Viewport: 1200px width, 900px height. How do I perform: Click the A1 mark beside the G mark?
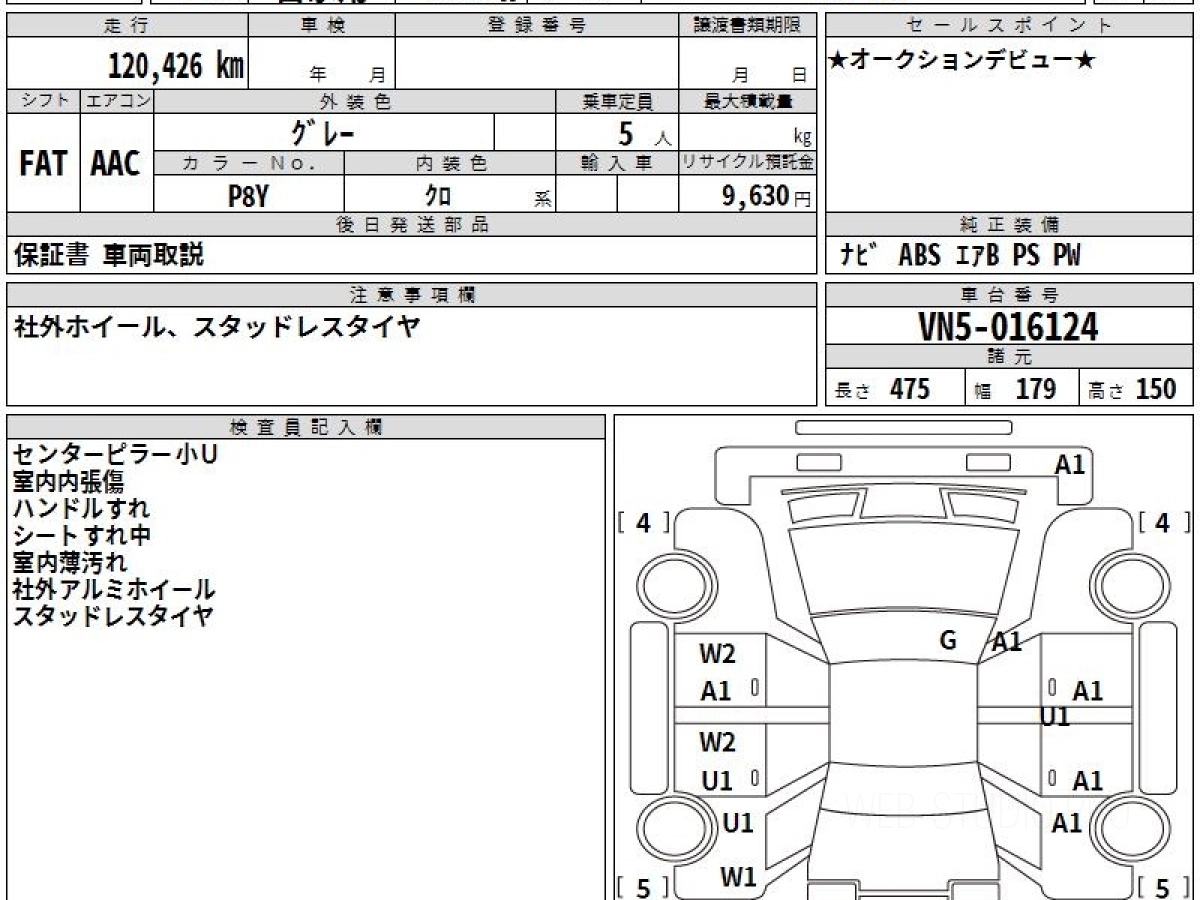click(x=1006, y=643)
